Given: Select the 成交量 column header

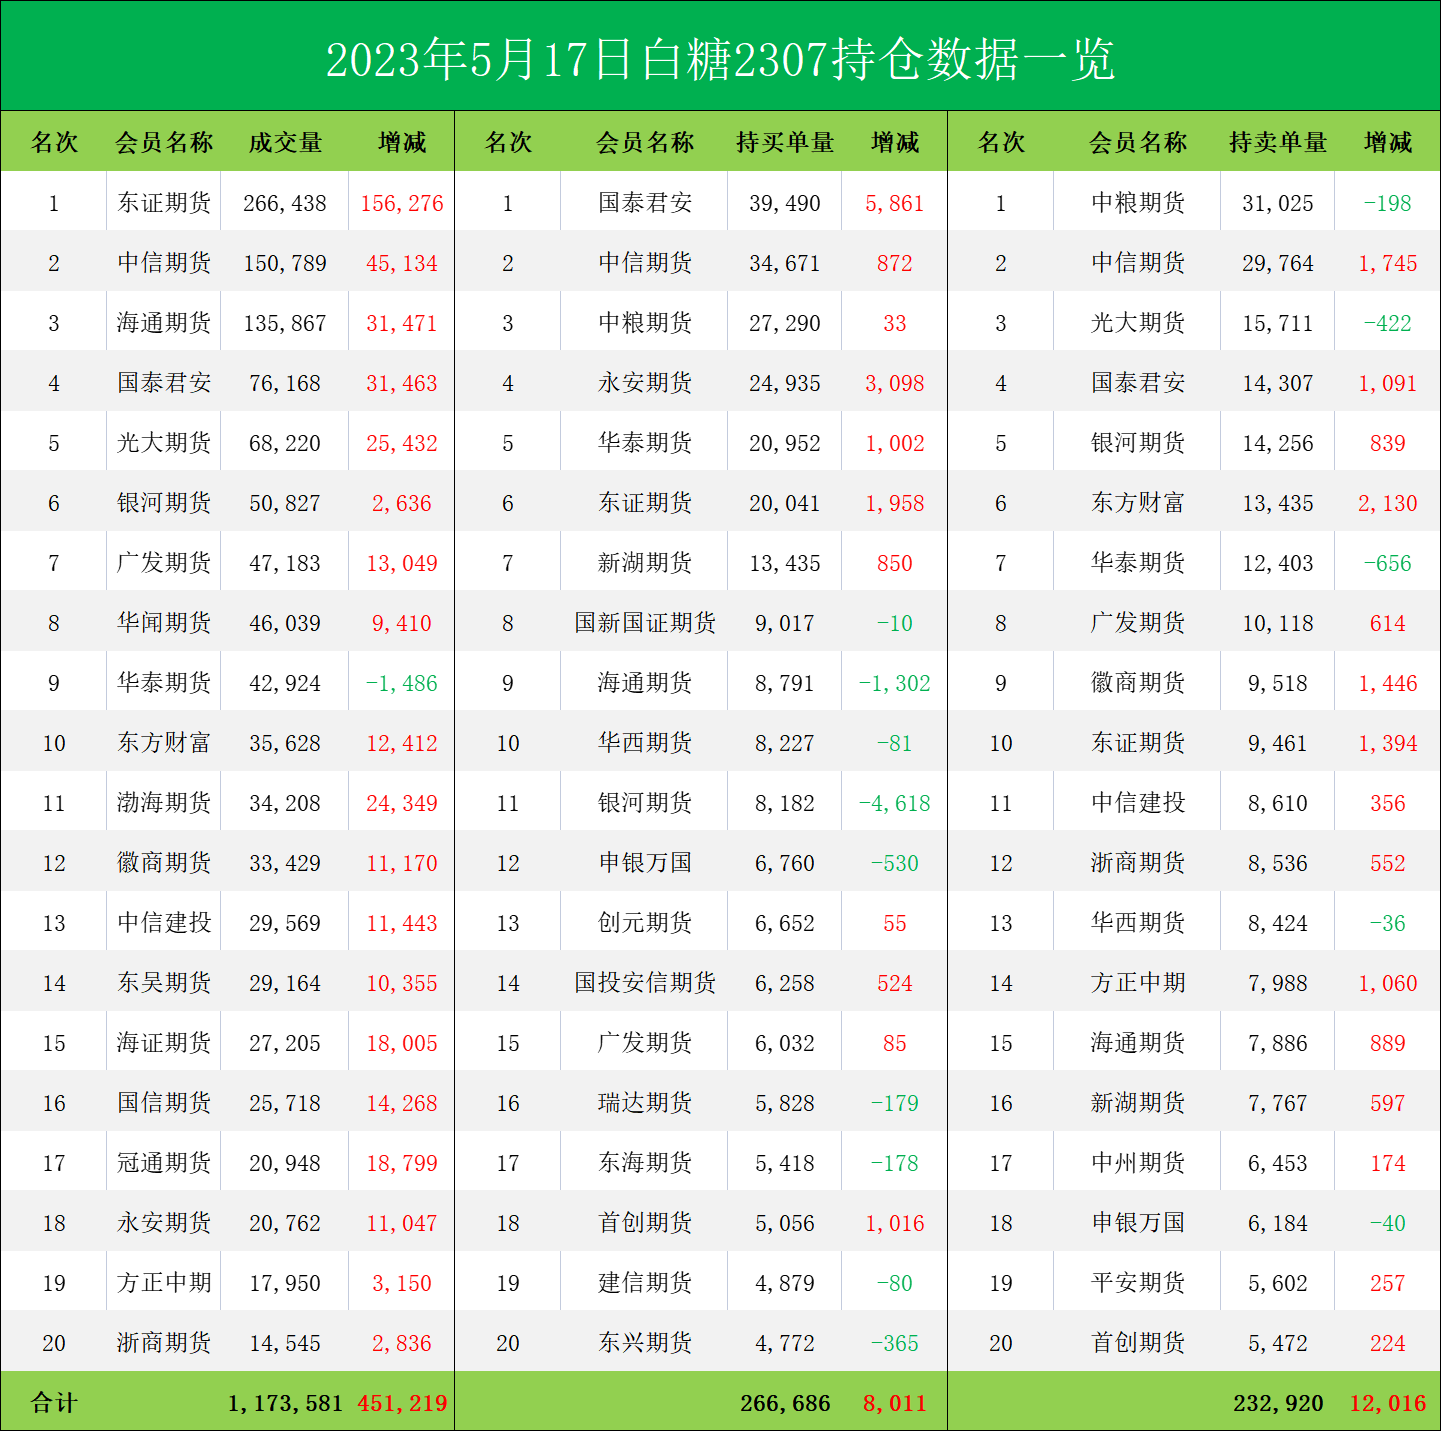Looking at the screenshot, I should (285, 142).
